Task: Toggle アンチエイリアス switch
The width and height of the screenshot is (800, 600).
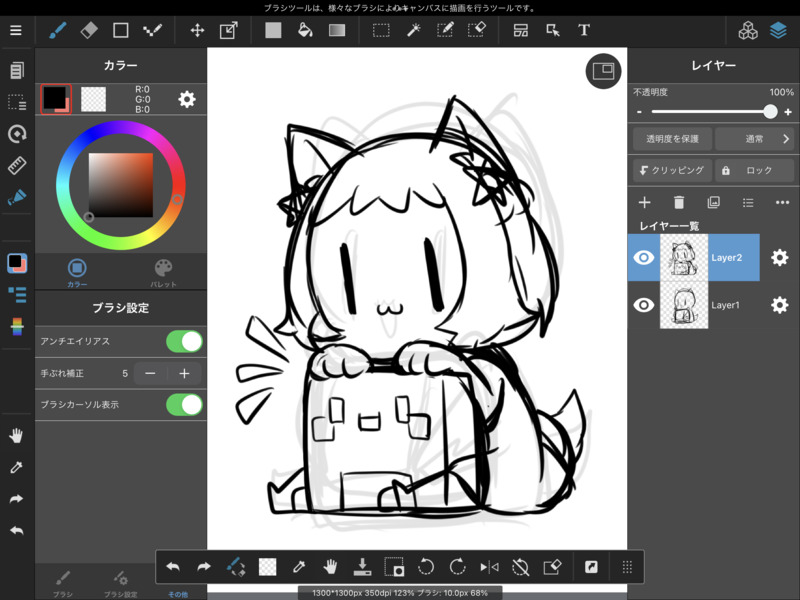Action: click(184, 341)
